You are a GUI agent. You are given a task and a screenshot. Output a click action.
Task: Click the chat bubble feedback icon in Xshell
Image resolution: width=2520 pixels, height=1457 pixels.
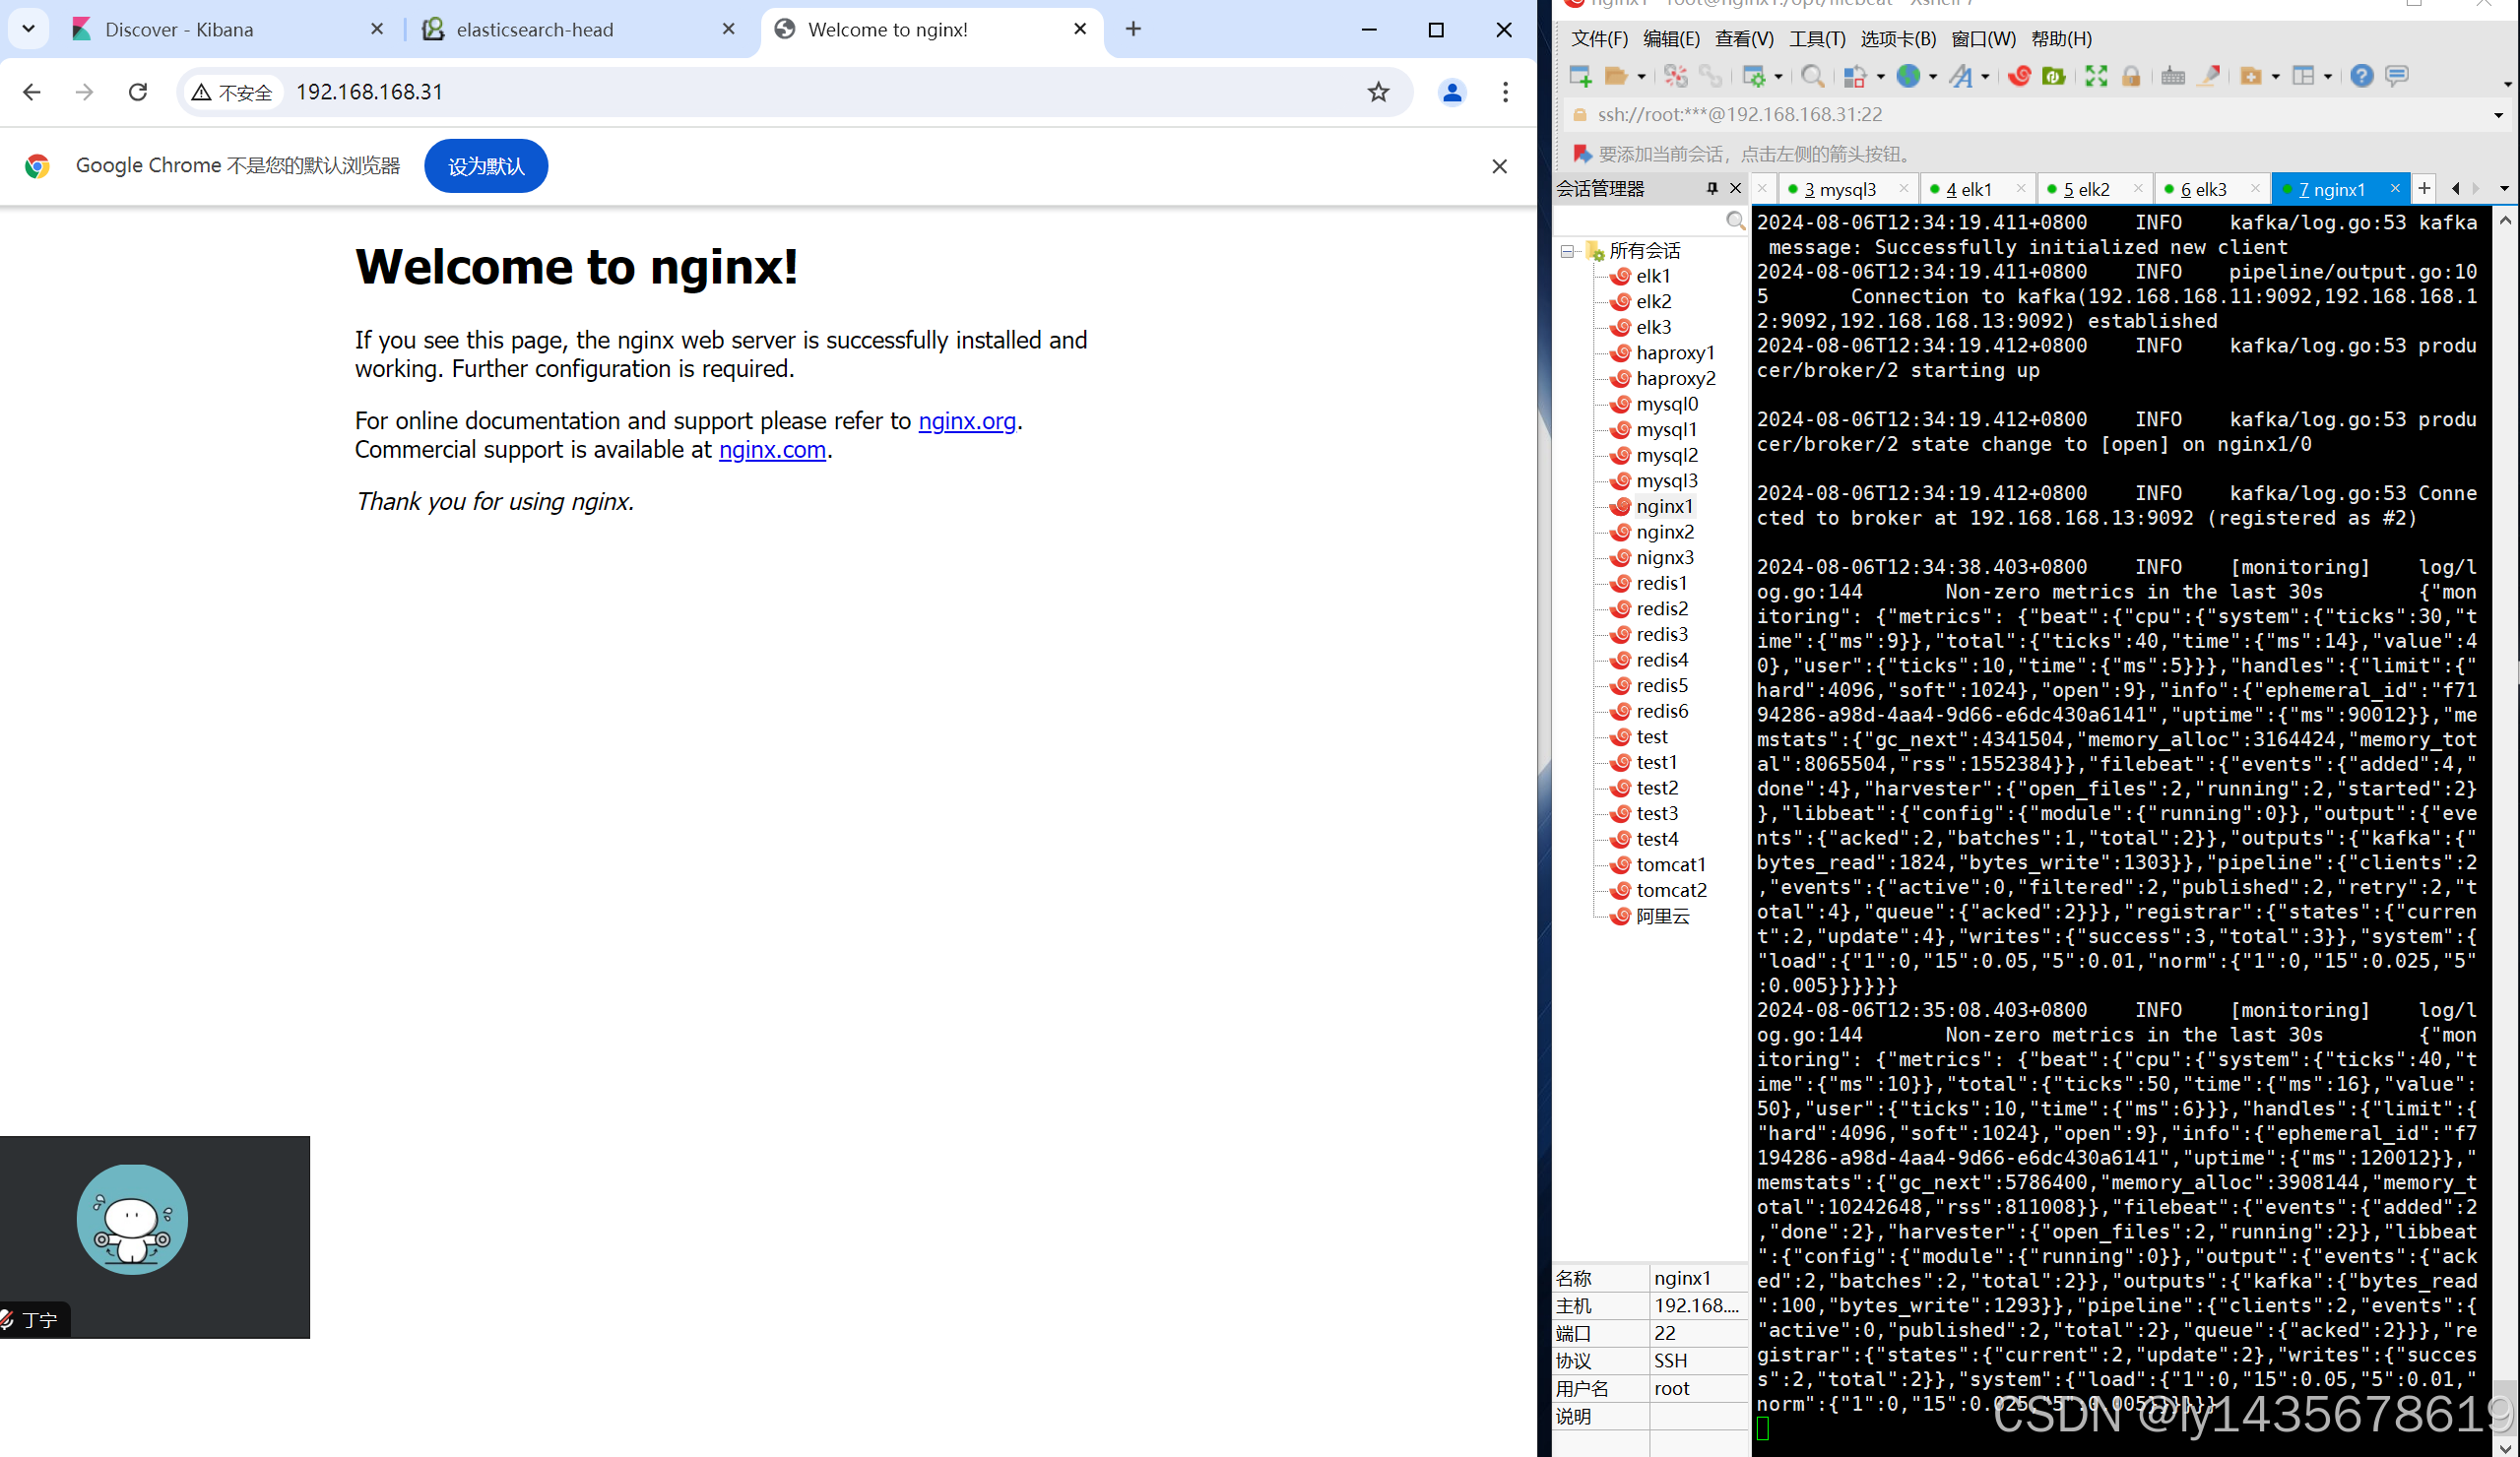tap(2397, 76)
